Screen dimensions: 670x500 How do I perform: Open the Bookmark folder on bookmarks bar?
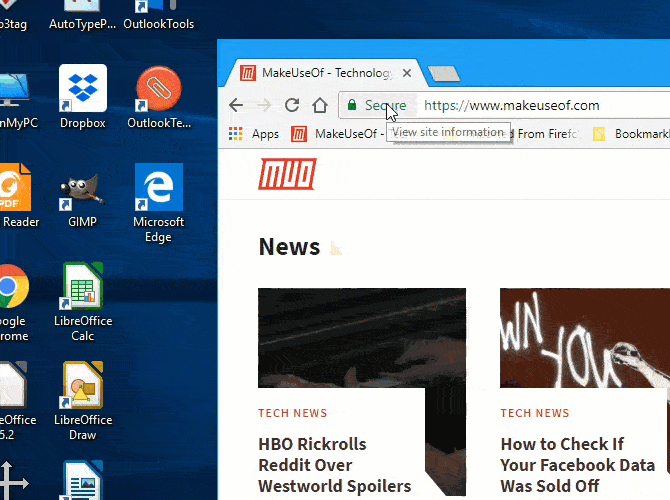click(631, 134)
